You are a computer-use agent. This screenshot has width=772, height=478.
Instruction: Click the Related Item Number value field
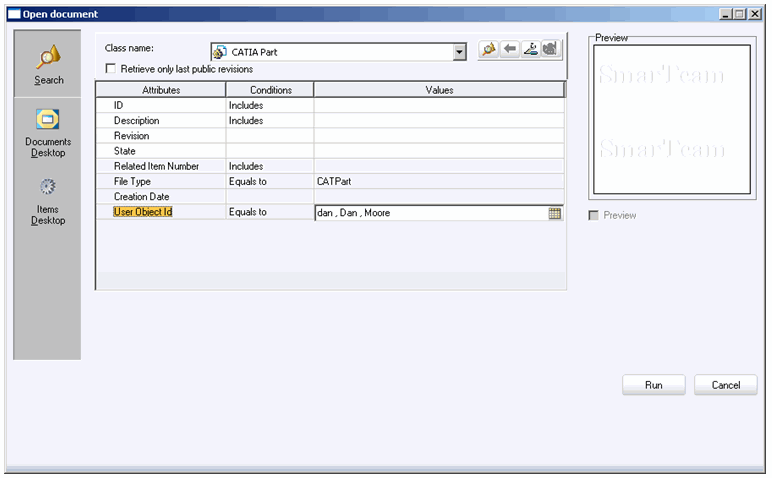[439, 166]
